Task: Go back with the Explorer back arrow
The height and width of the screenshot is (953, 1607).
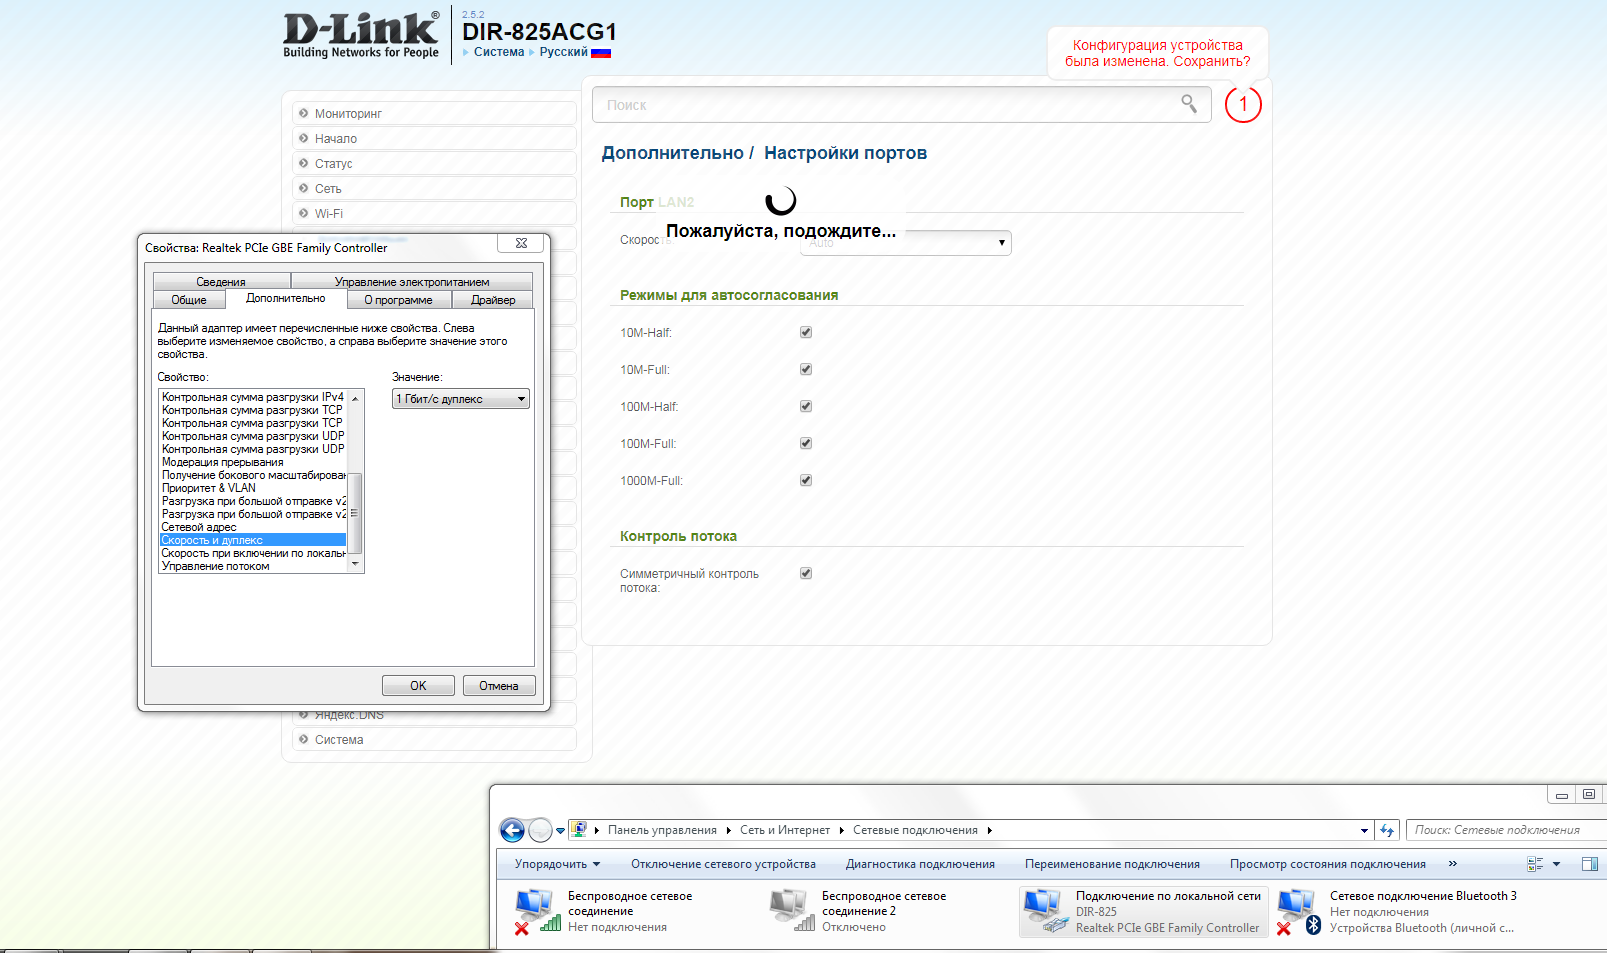Action: tap(512, 830)
